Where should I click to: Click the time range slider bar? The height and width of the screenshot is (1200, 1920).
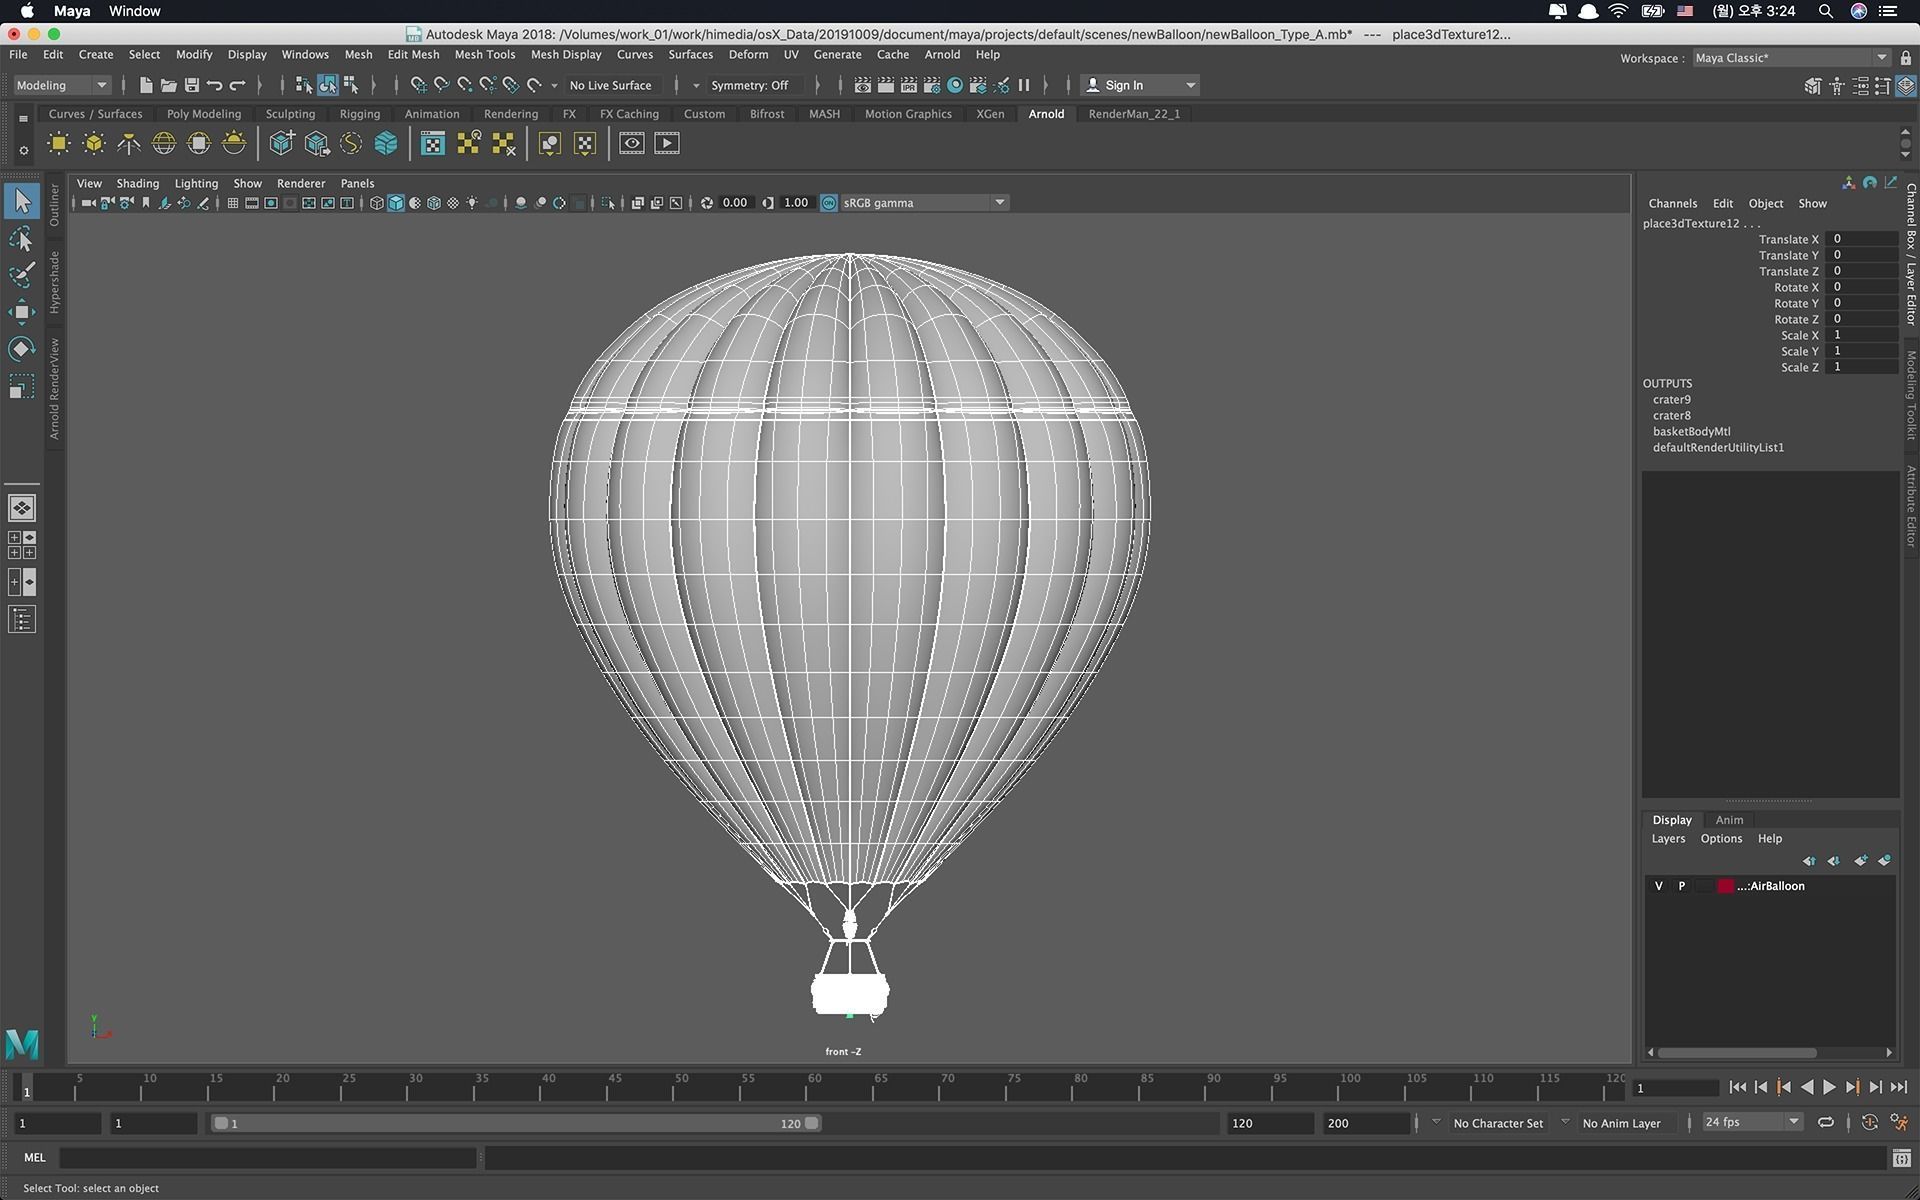[x=517, y=1123]
